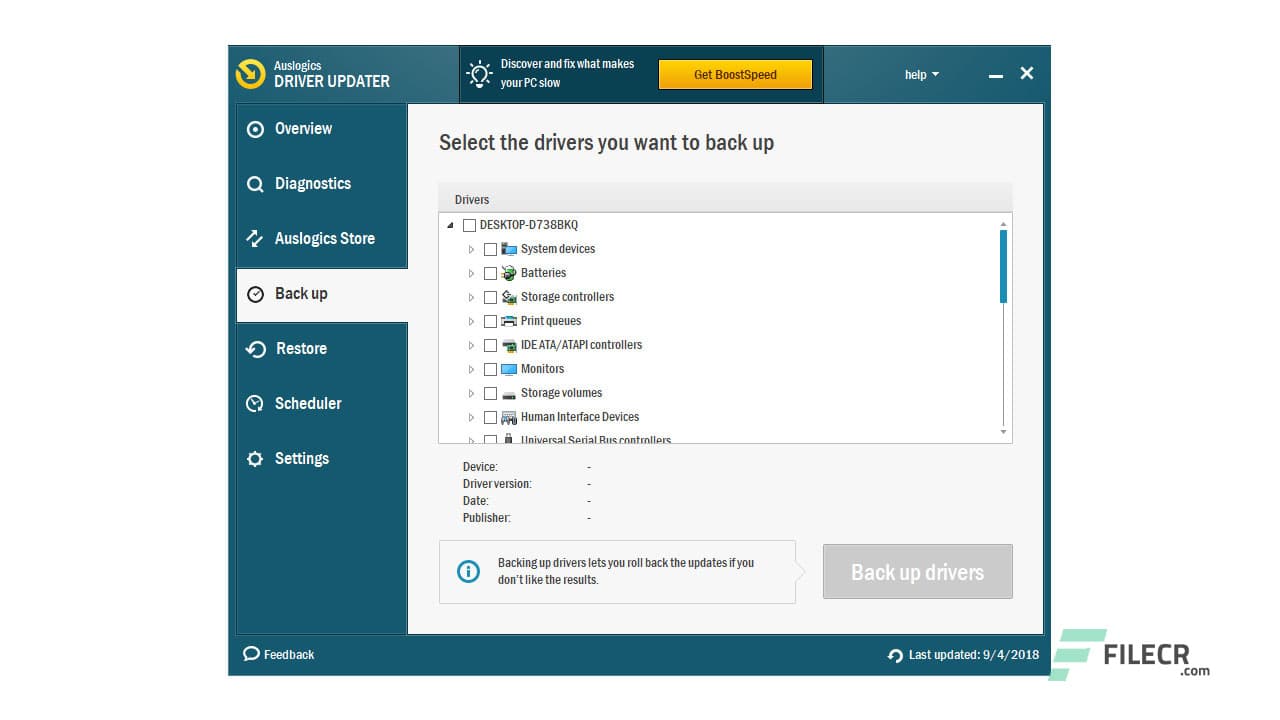Open Diagnostics from the sidebar
Image resolution: width=1280 pixels, height=720 pixels.
(x=256, y=184)
